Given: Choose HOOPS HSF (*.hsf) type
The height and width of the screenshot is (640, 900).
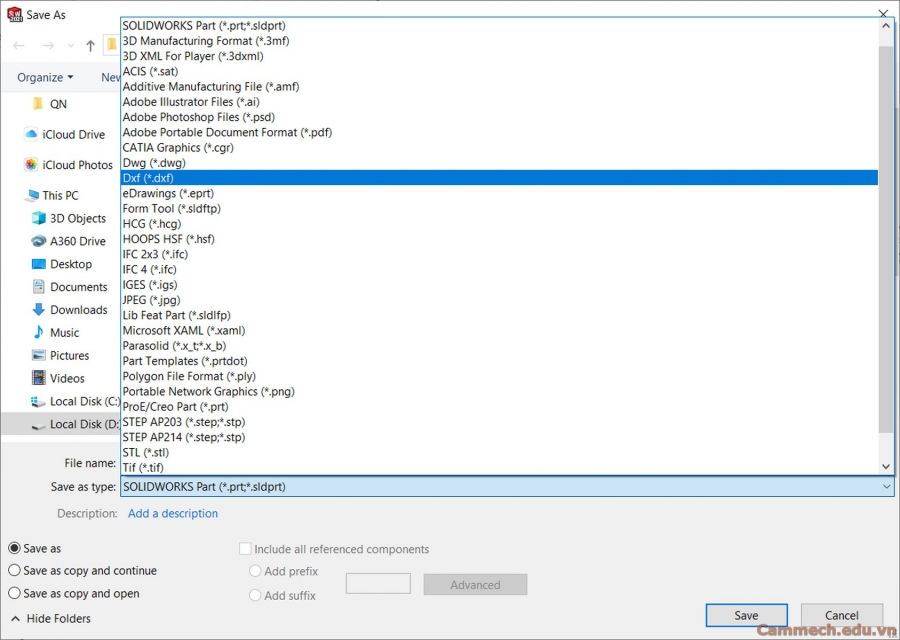Looking at the screenshot, I should pos(499,239).
